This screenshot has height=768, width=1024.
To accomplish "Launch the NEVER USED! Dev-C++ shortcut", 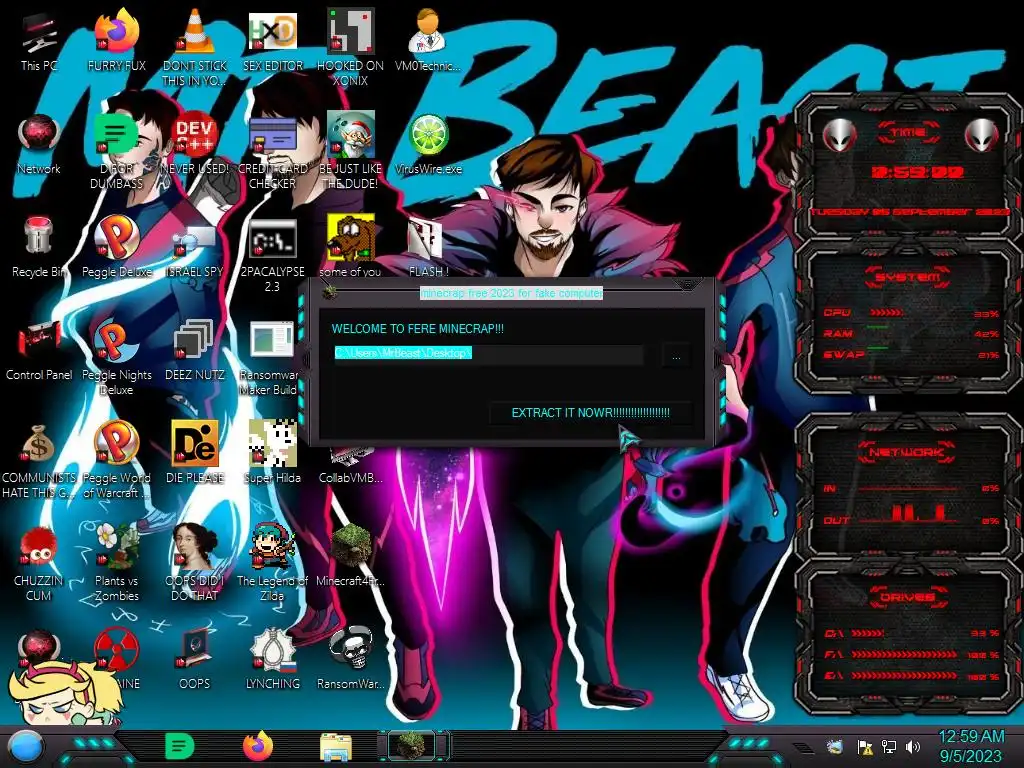I will [x=195, y=145].
